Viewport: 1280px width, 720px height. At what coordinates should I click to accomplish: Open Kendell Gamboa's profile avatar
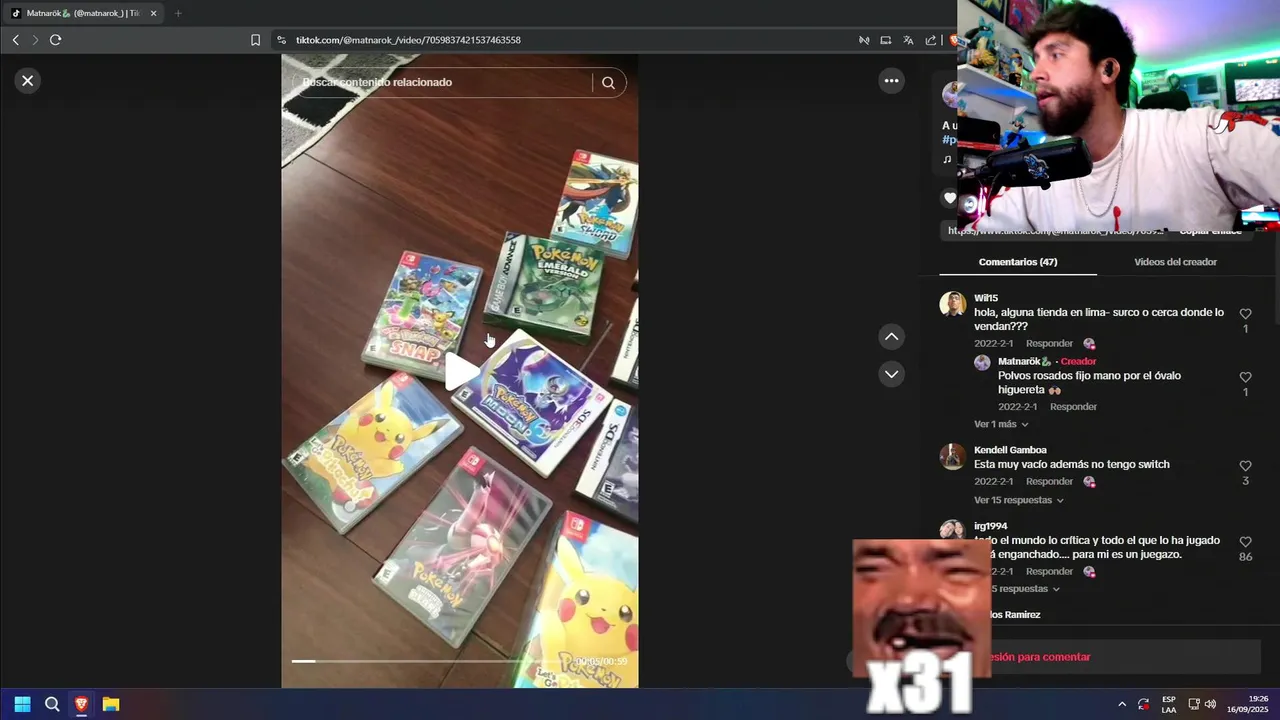pyautogui.click(x=952, y=456)
